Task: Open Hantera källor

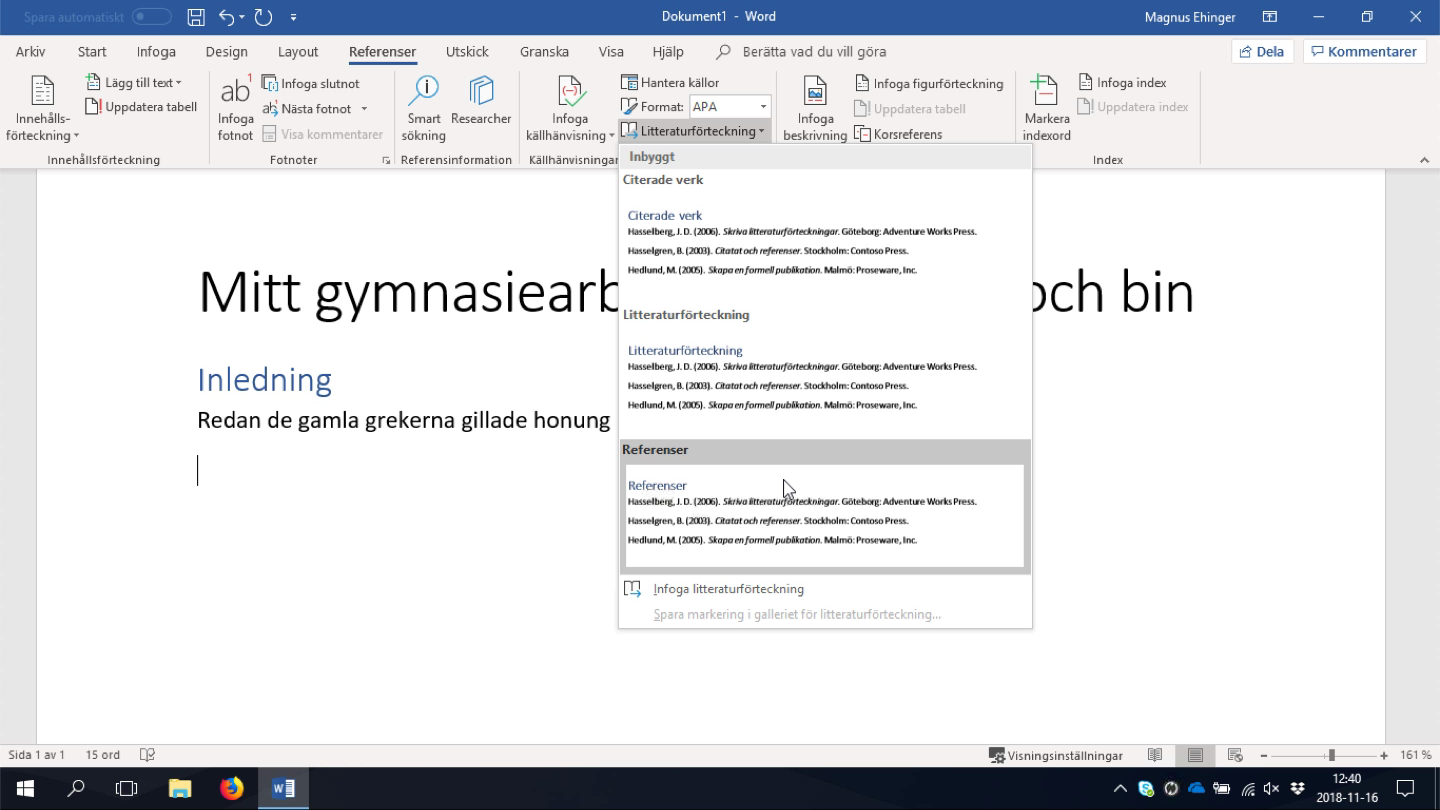Action: (x=670, y=83)
